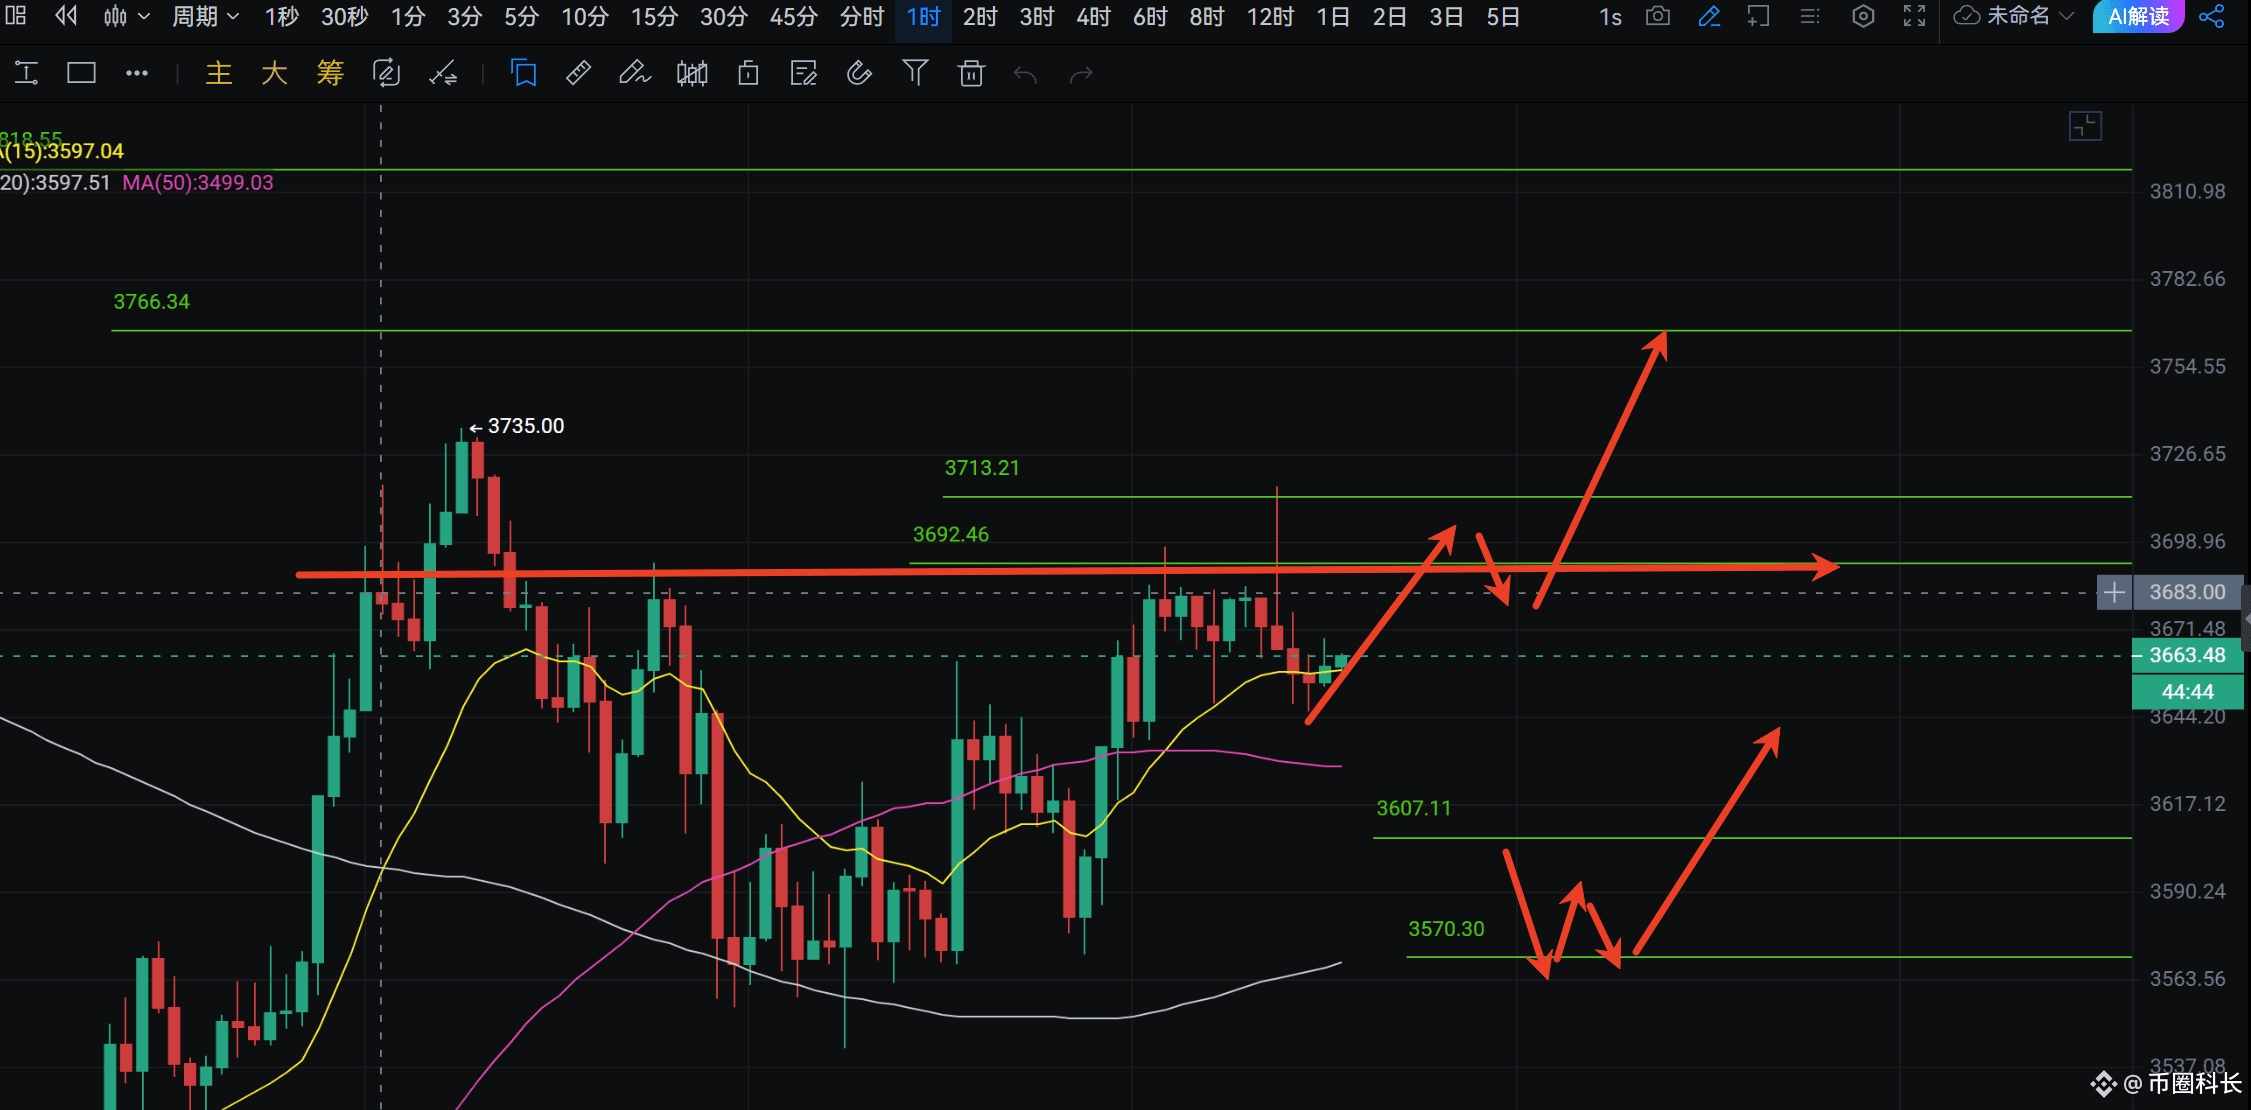
Task: Choose the 10分 timeframe
Action: coord(584,17)
